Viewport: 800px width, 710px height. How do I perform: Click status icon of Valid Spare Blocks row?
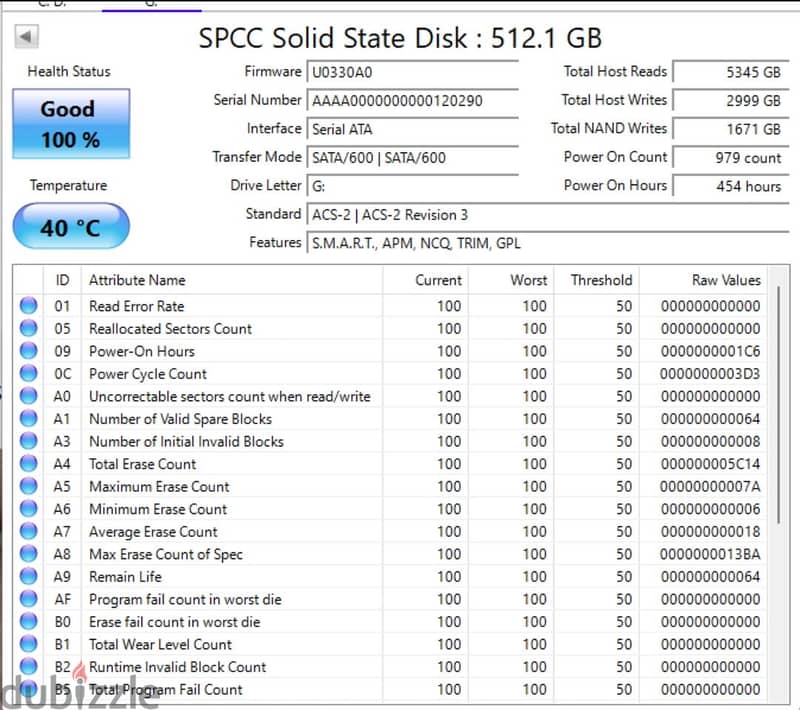(x=29, y=418)
